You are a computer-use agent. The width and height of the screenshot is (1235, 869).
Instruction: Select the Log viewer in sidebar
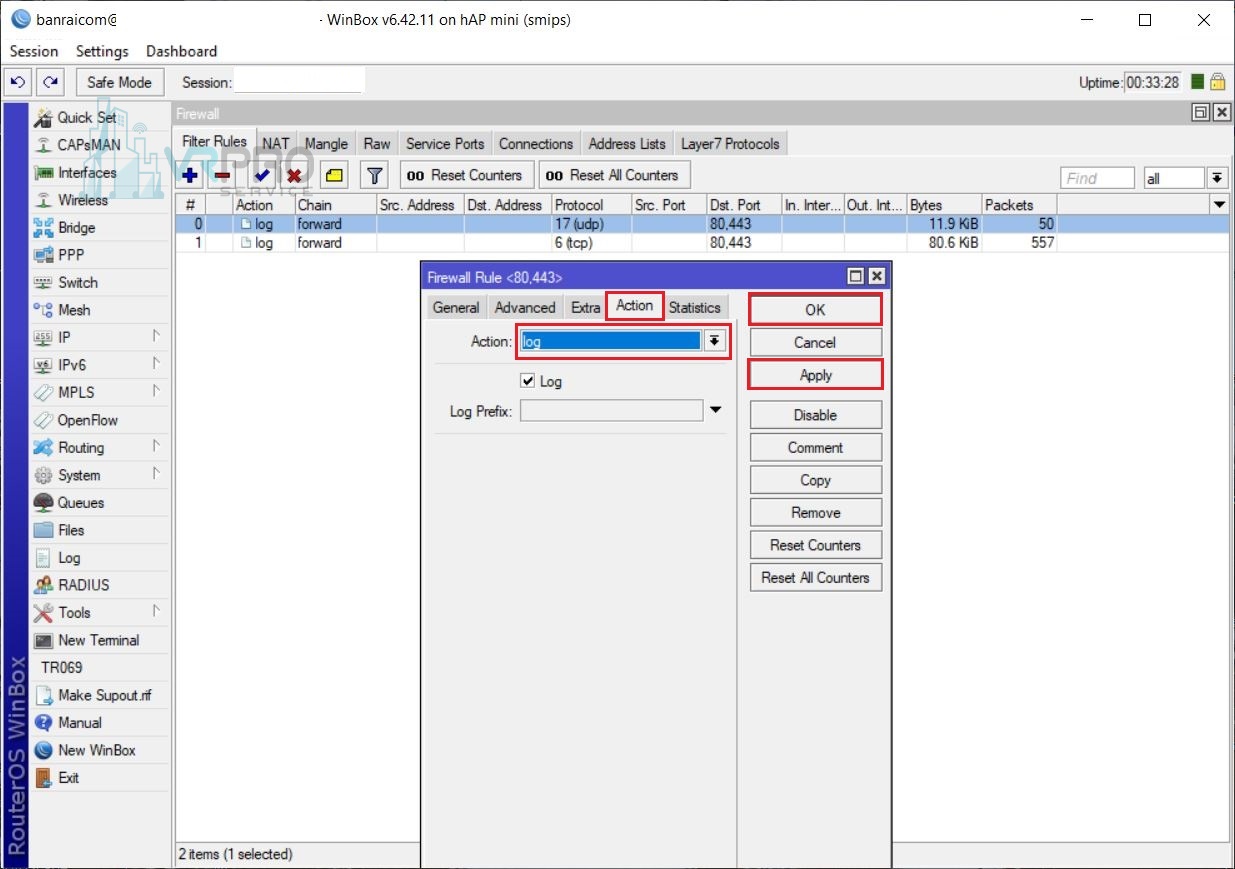pos(69,557)
